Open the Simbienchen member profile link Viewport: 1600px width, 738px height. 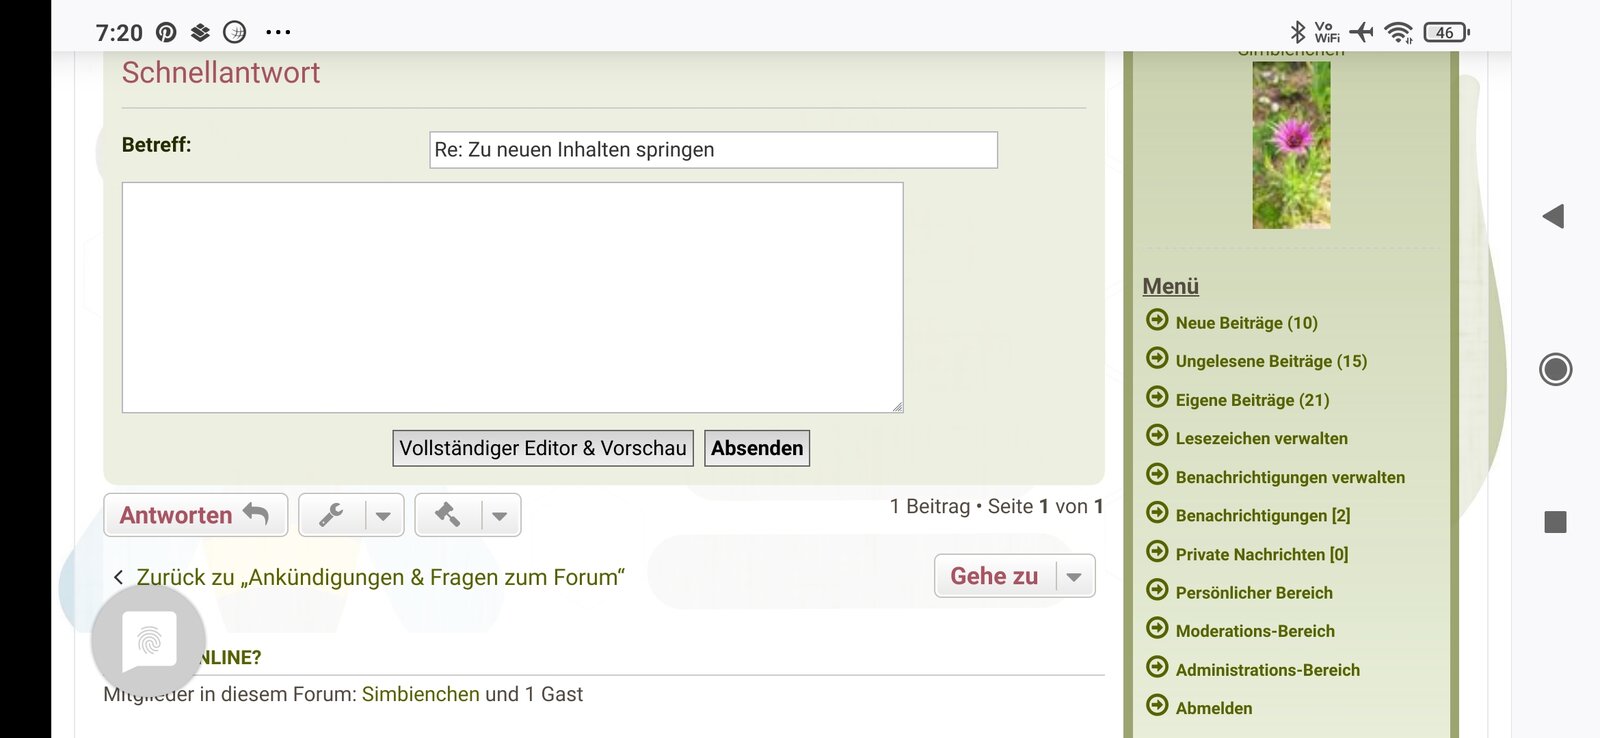[421, 693]
